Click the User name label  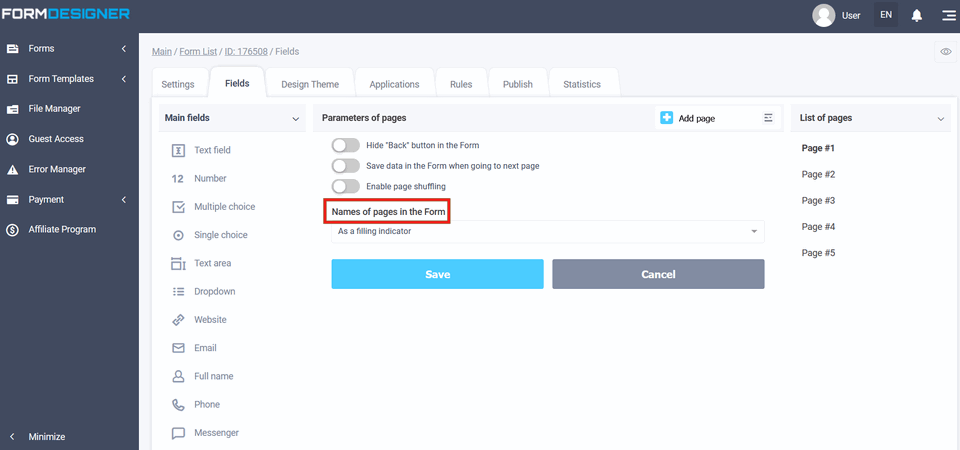[851, 16]
